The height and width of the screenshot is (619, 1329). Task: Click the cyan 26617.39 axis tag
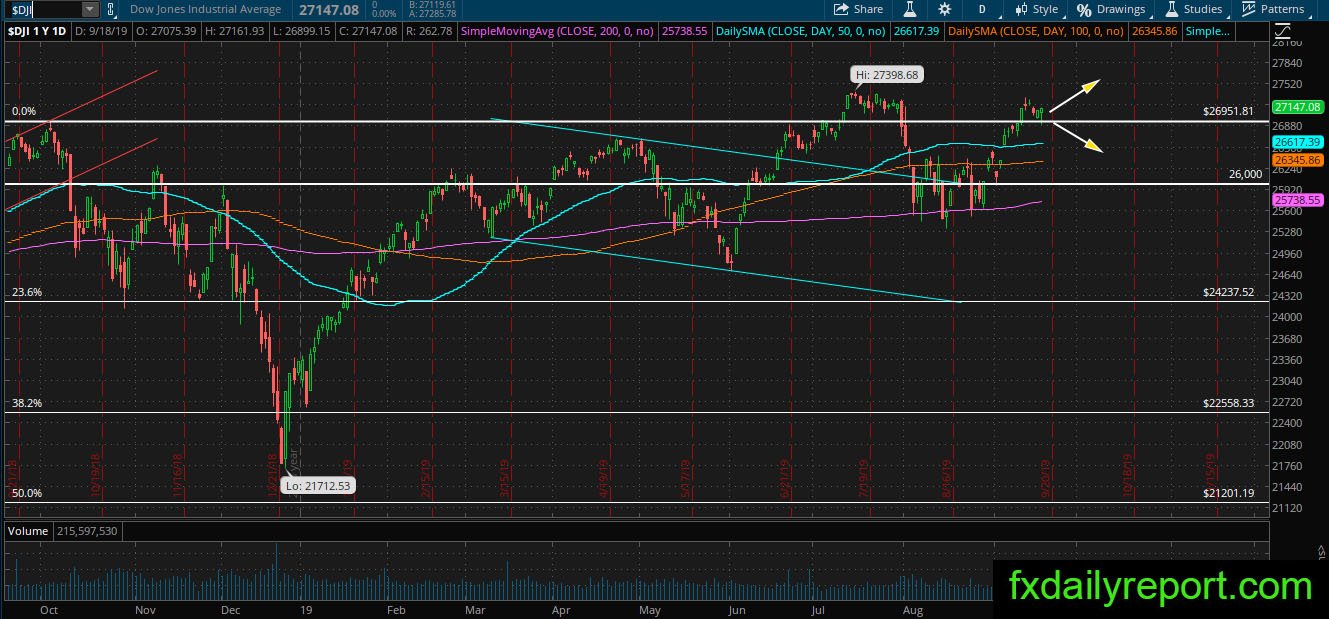pos(1298,143)
